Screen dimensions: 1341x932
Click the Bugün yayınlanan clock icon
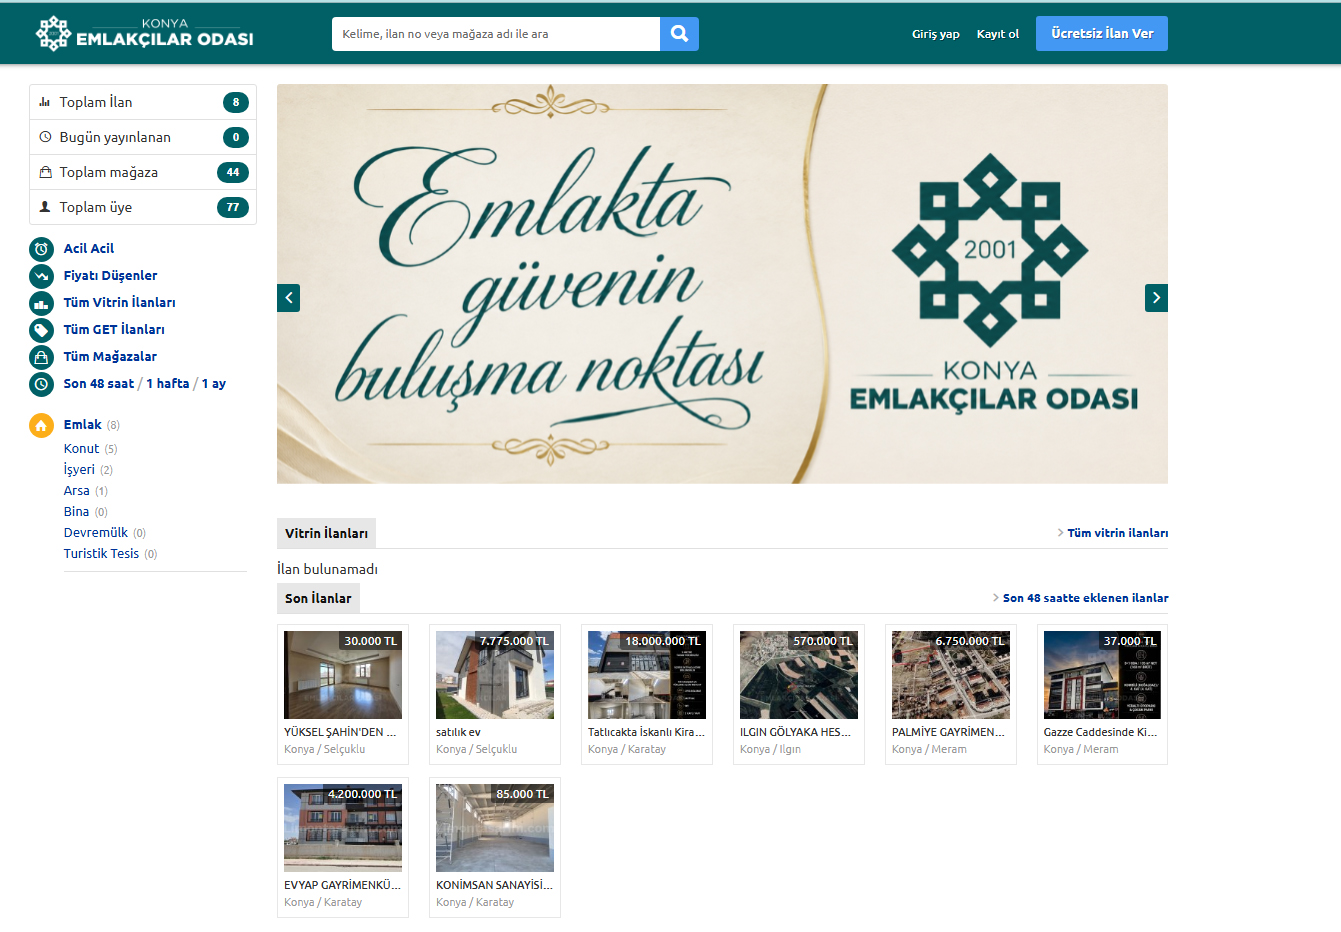pos(45,137)
